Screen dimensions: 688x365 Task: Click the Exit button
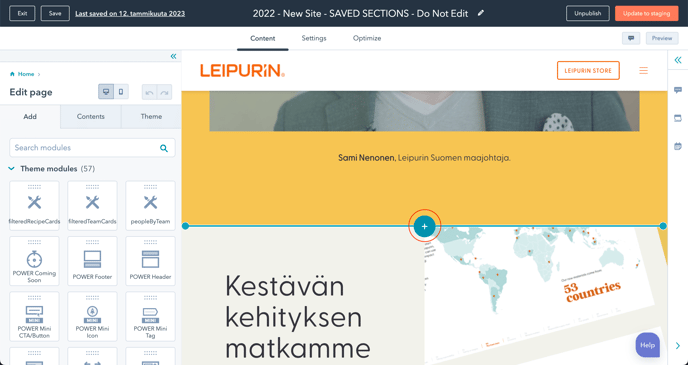click(x=22, y=13)
